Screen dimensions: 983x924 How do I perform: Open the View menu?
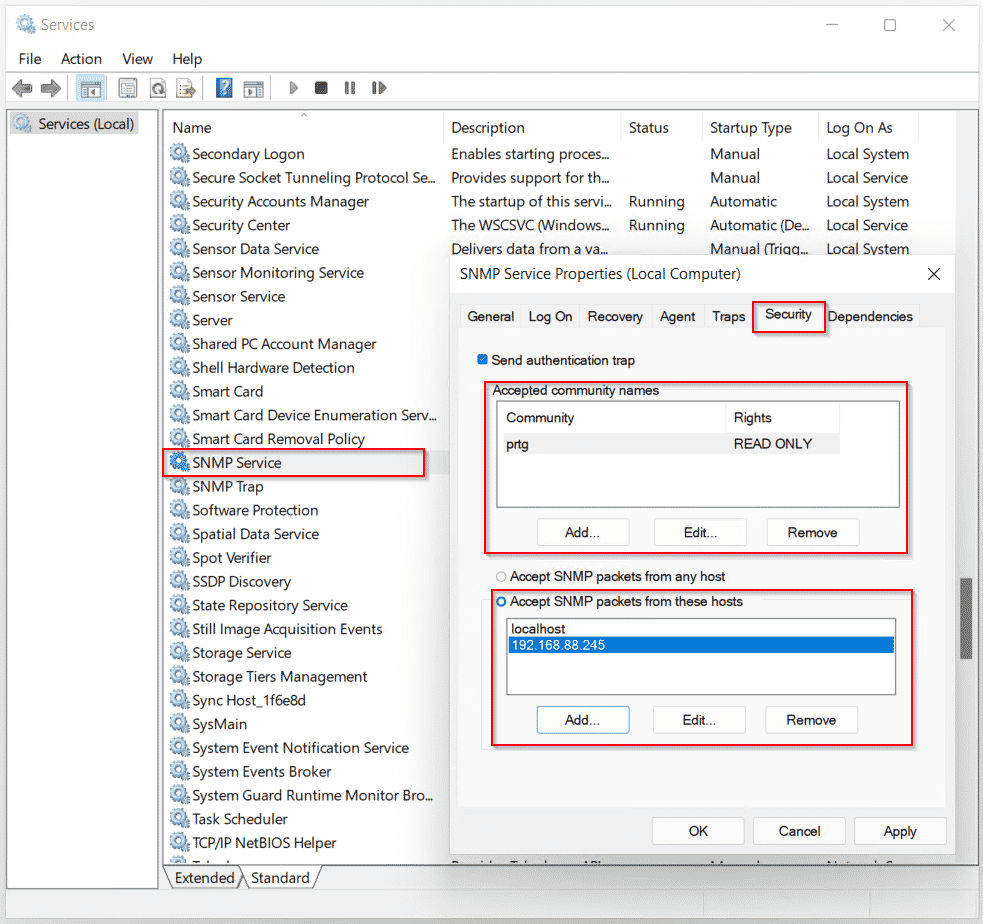137,59
